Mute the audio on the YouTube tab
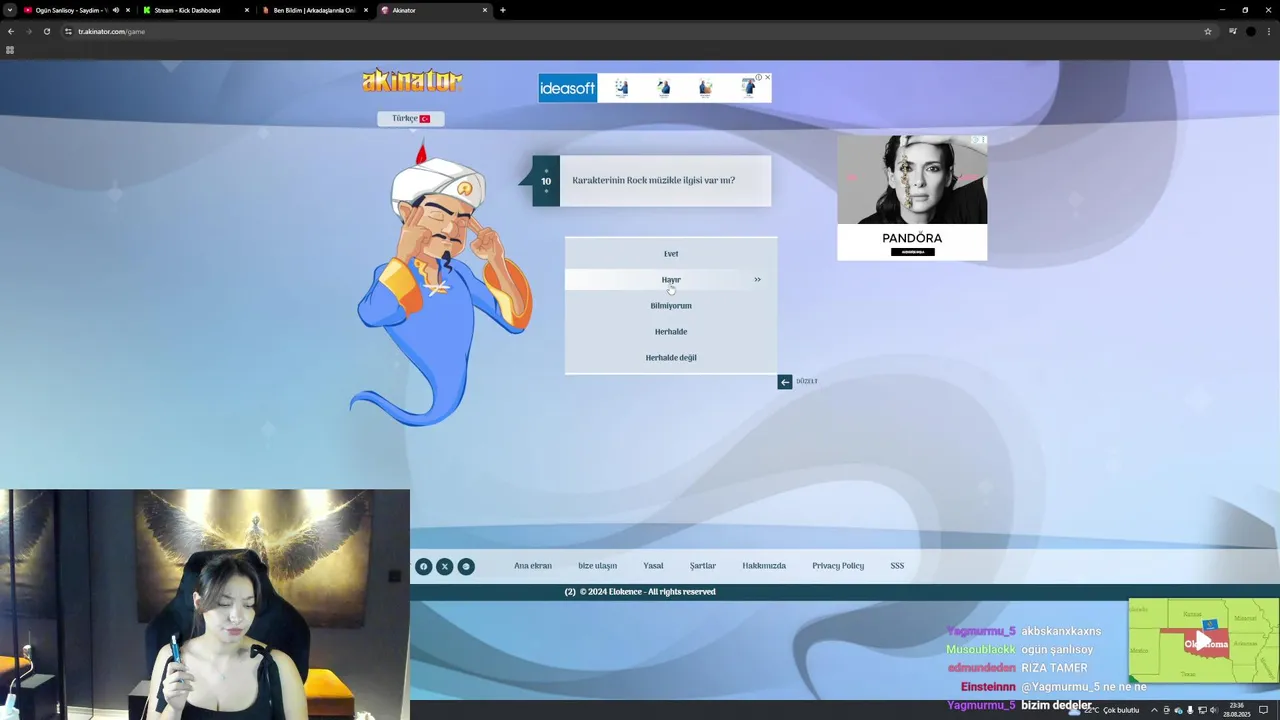Viewport: 1280px width, 720px height. [116, 10]
